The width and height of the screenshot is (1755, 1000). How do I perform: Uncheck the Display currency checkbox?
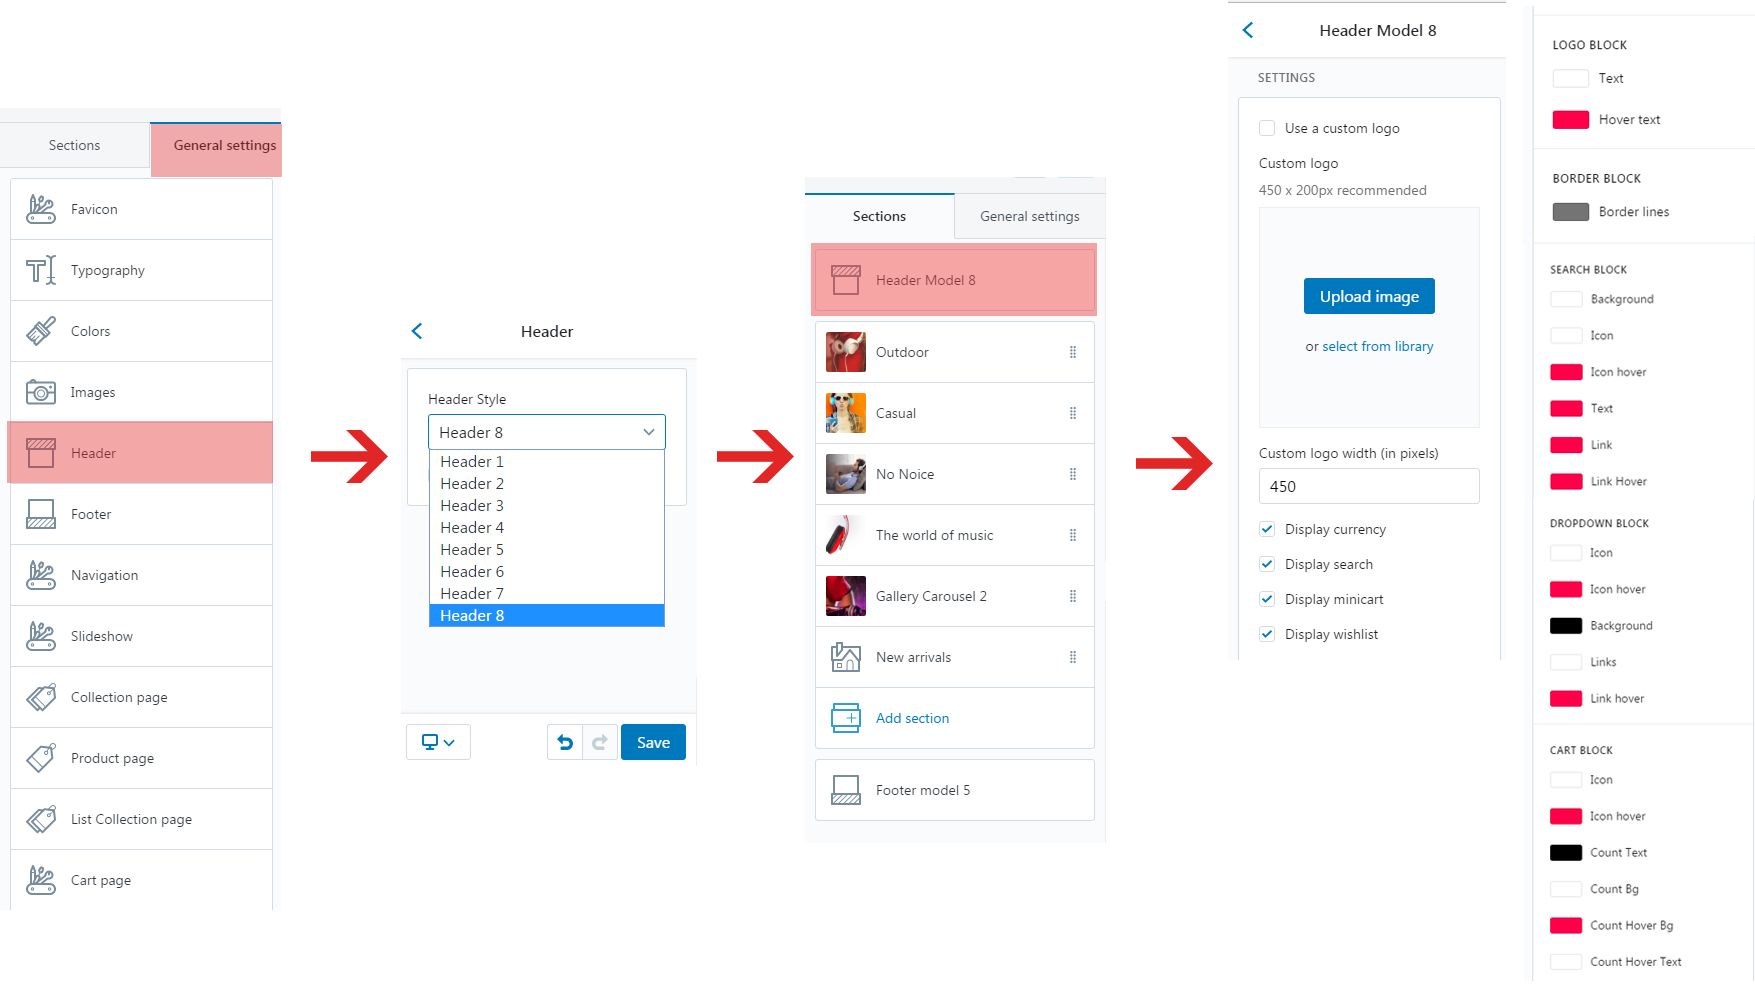pyautogui.click(x=1267, y=529)
